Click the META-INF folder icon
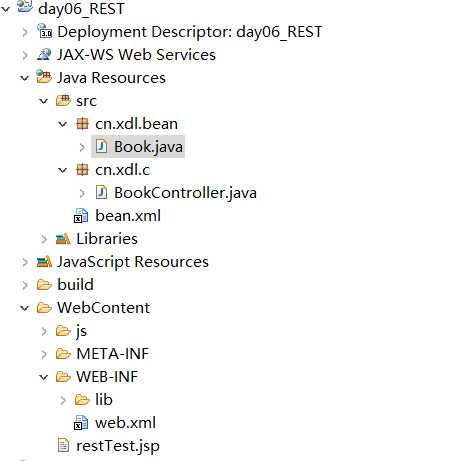Image resolution: width=464 pixels, height=461 pixels. point(63,354)
